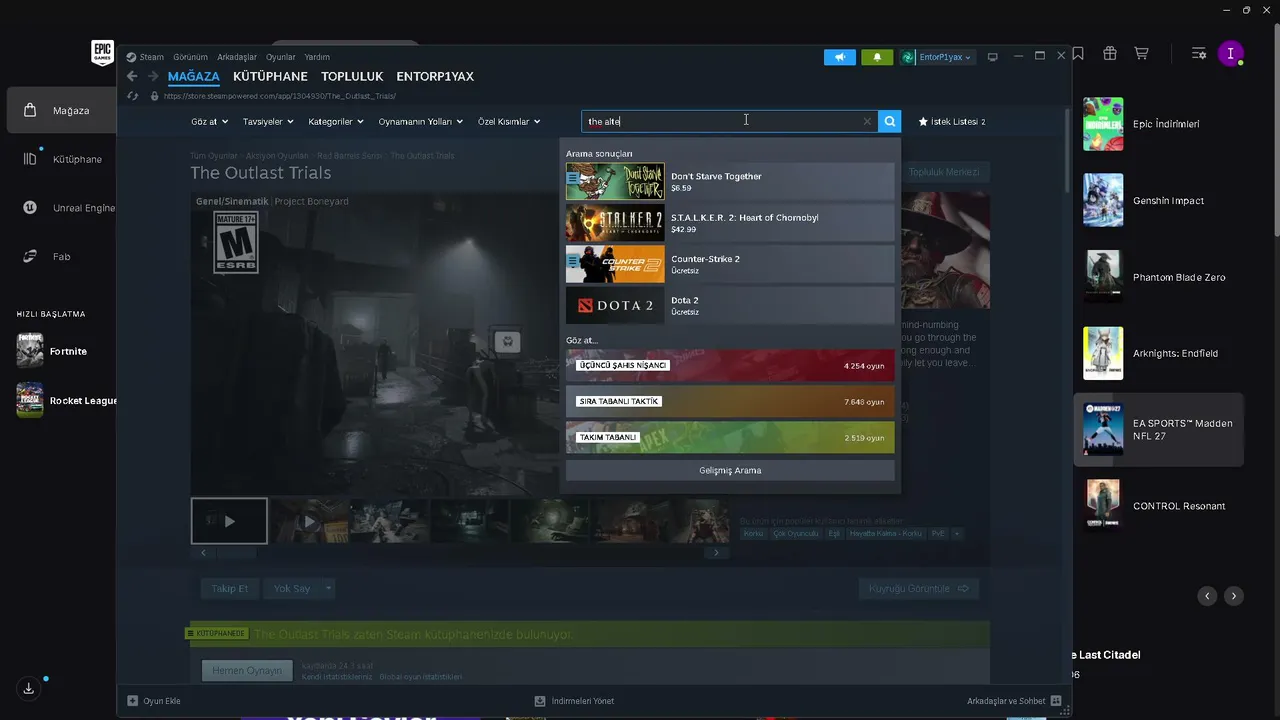Expand the arrow beside Yok Say

(328, 588)
